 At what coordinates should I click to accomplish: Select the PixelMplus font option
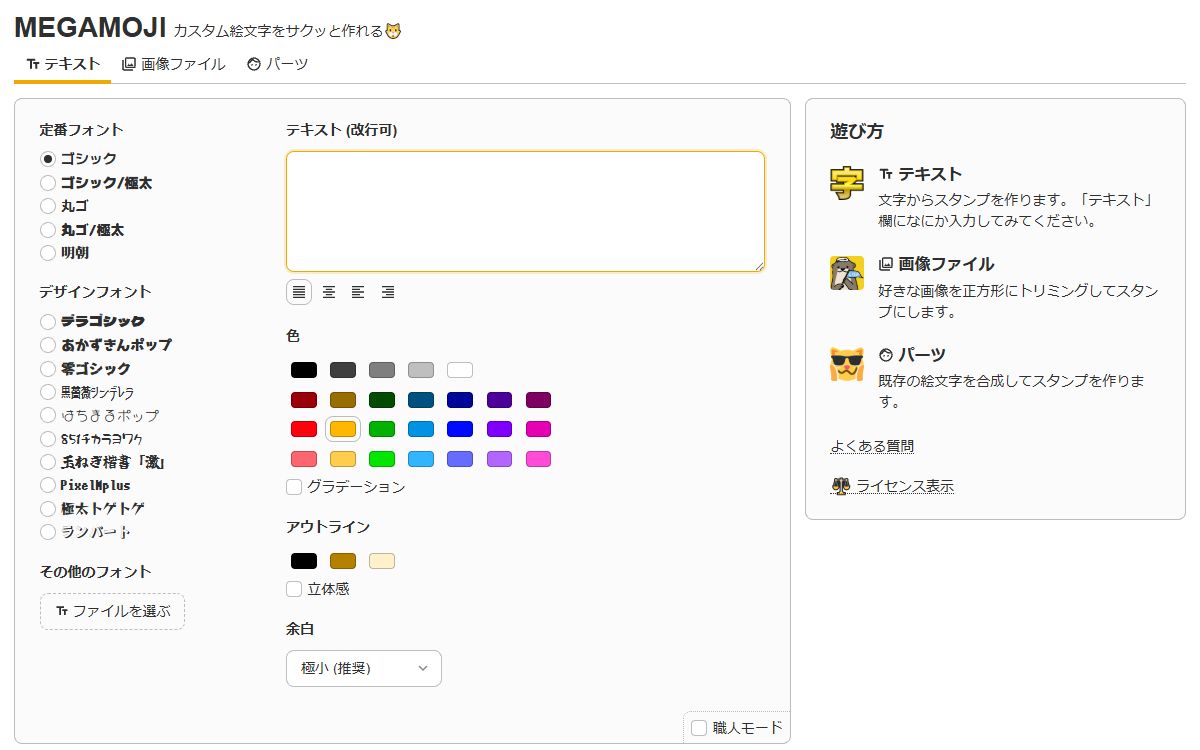click(x=48, y=485)
